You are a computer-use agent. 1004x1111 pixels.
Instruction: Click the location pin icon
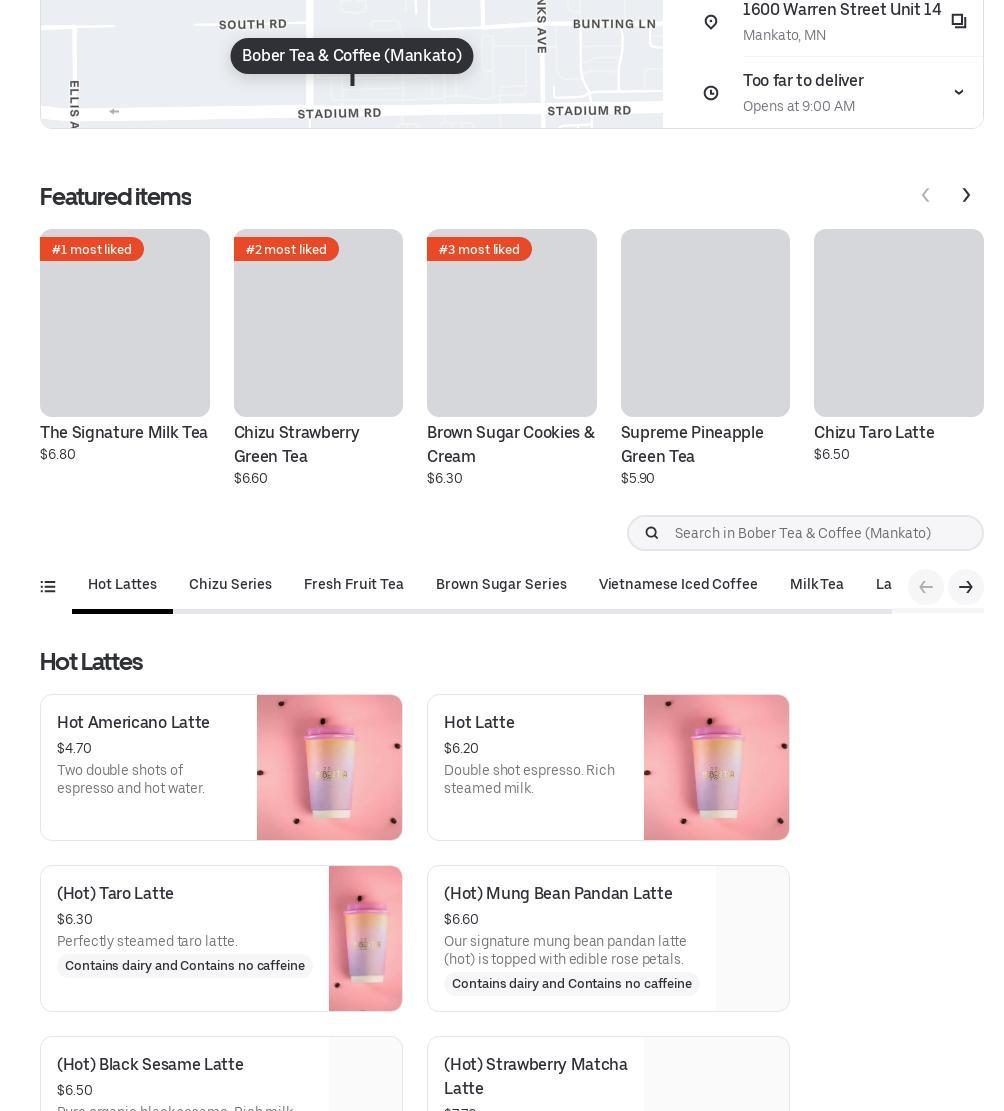(x=711, y=22)
